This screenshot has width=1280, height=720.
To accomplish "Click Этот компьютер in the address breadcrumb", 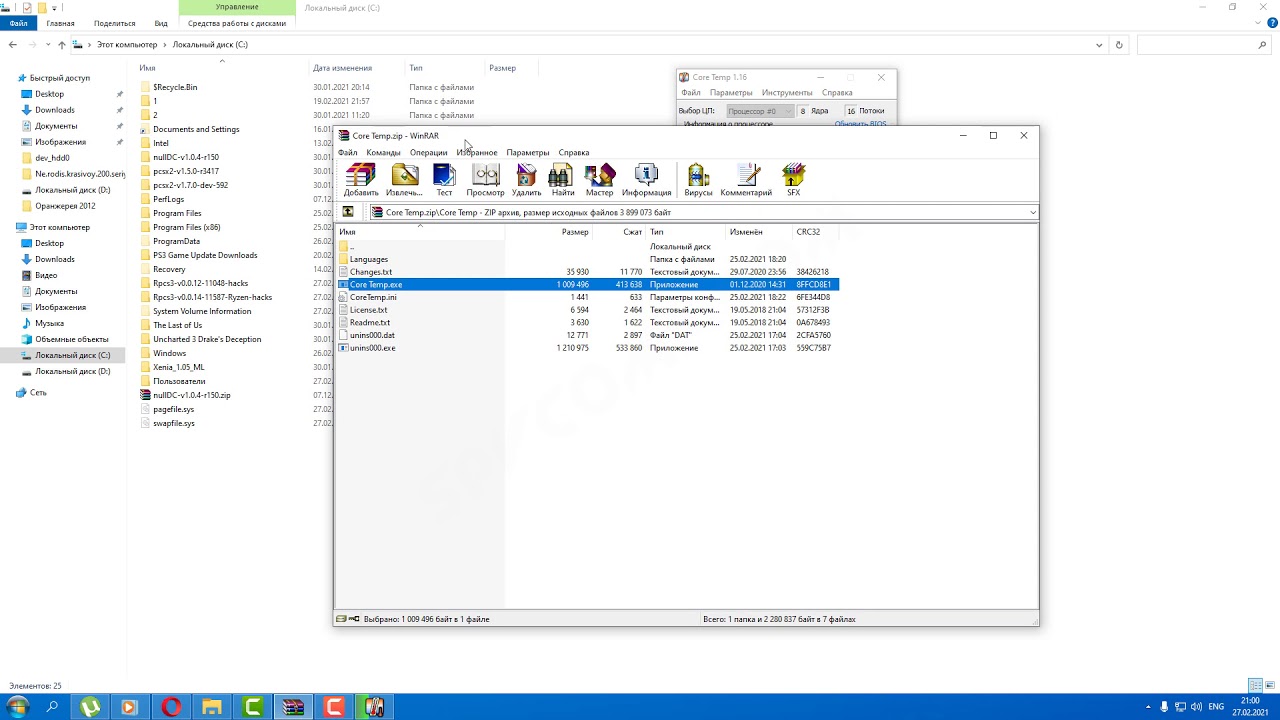I will click(127, 45).
